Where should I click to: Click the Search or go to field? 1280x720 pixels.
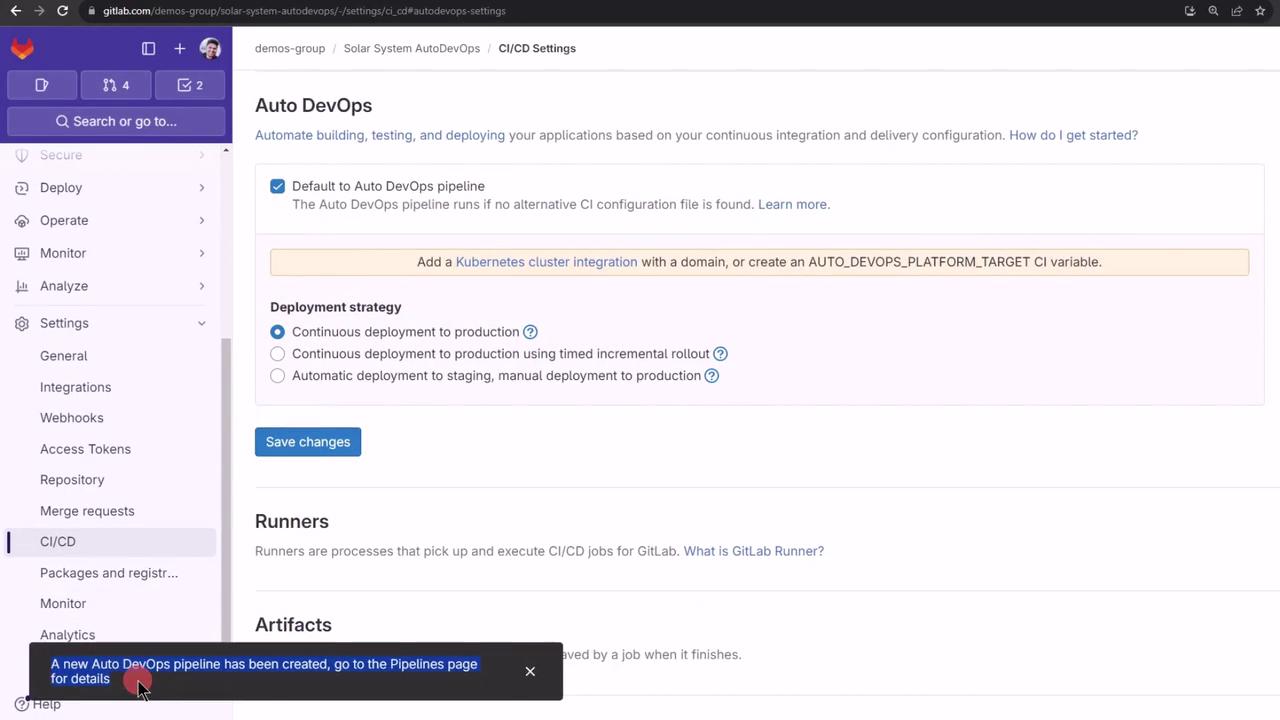click(x=116, y=121)
